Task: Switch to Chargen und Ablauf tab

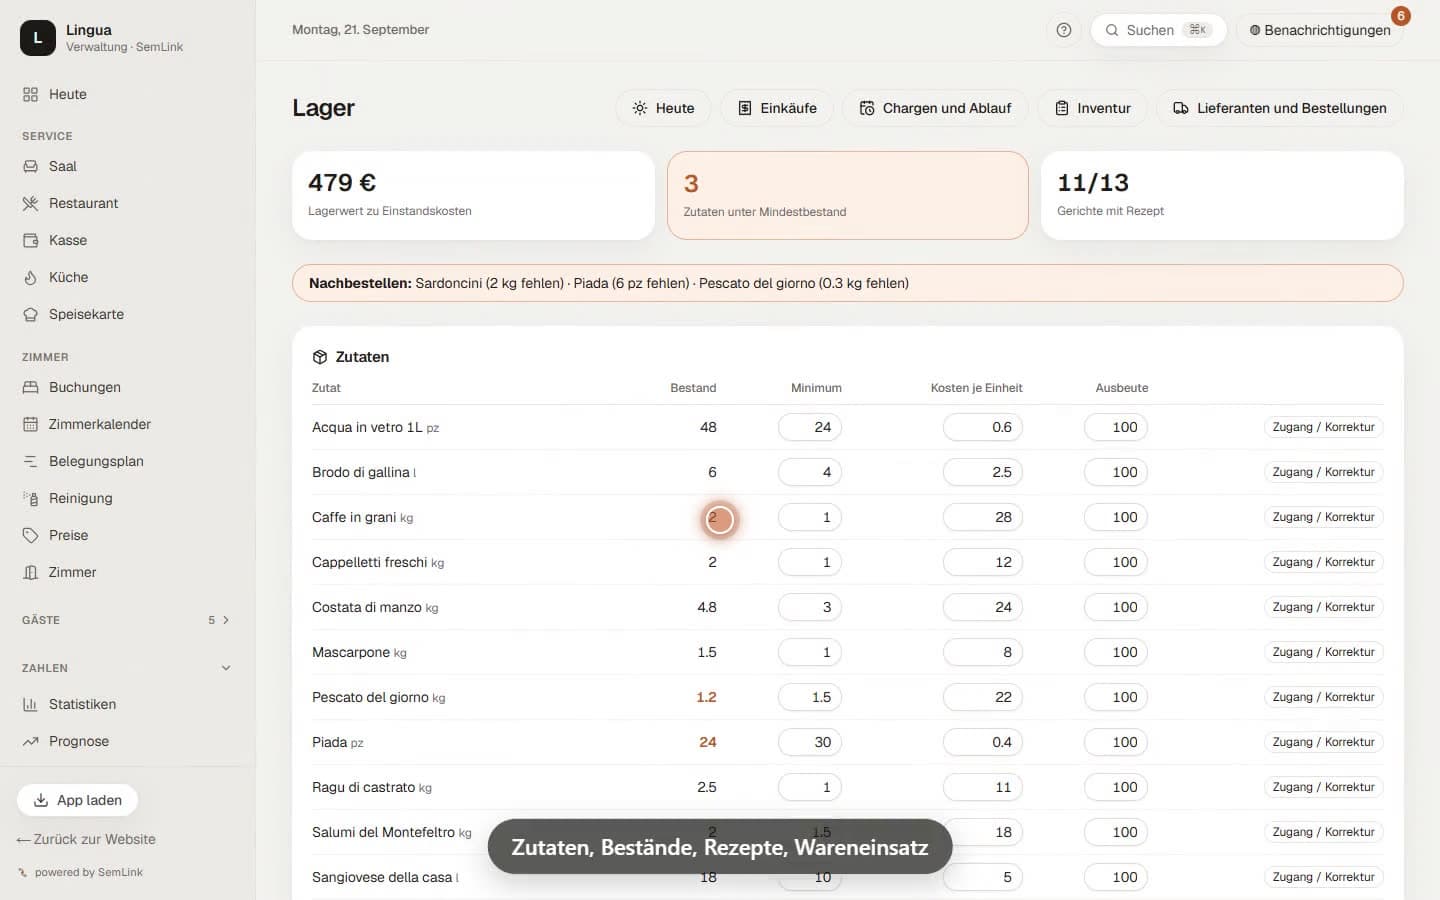Action: (935, 108)
